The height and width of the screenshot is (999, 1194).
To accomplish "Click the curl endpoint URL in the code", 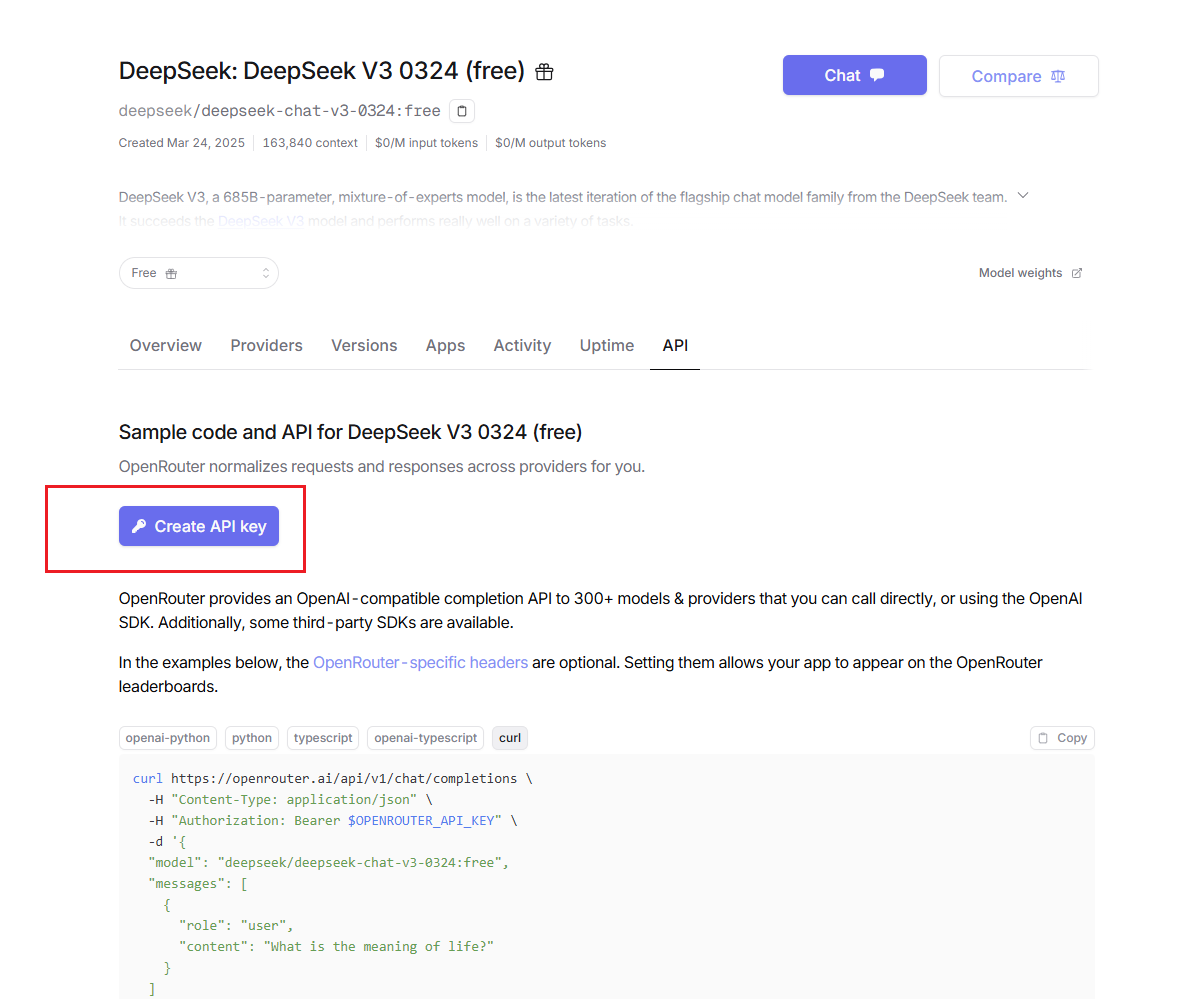I will [x=344, y=779].
